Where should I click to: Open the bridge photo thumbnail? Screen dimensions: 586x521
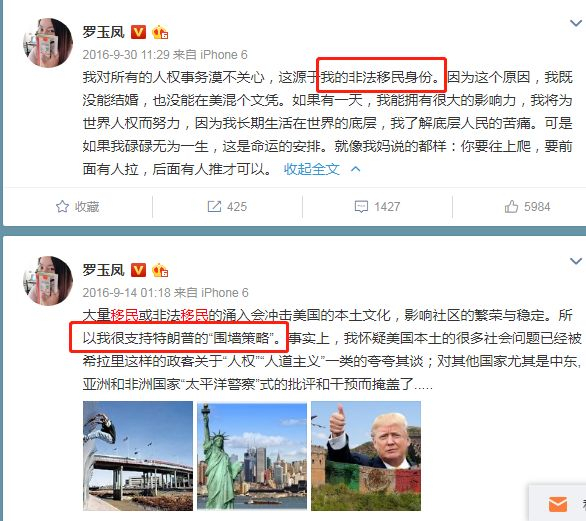138,456
